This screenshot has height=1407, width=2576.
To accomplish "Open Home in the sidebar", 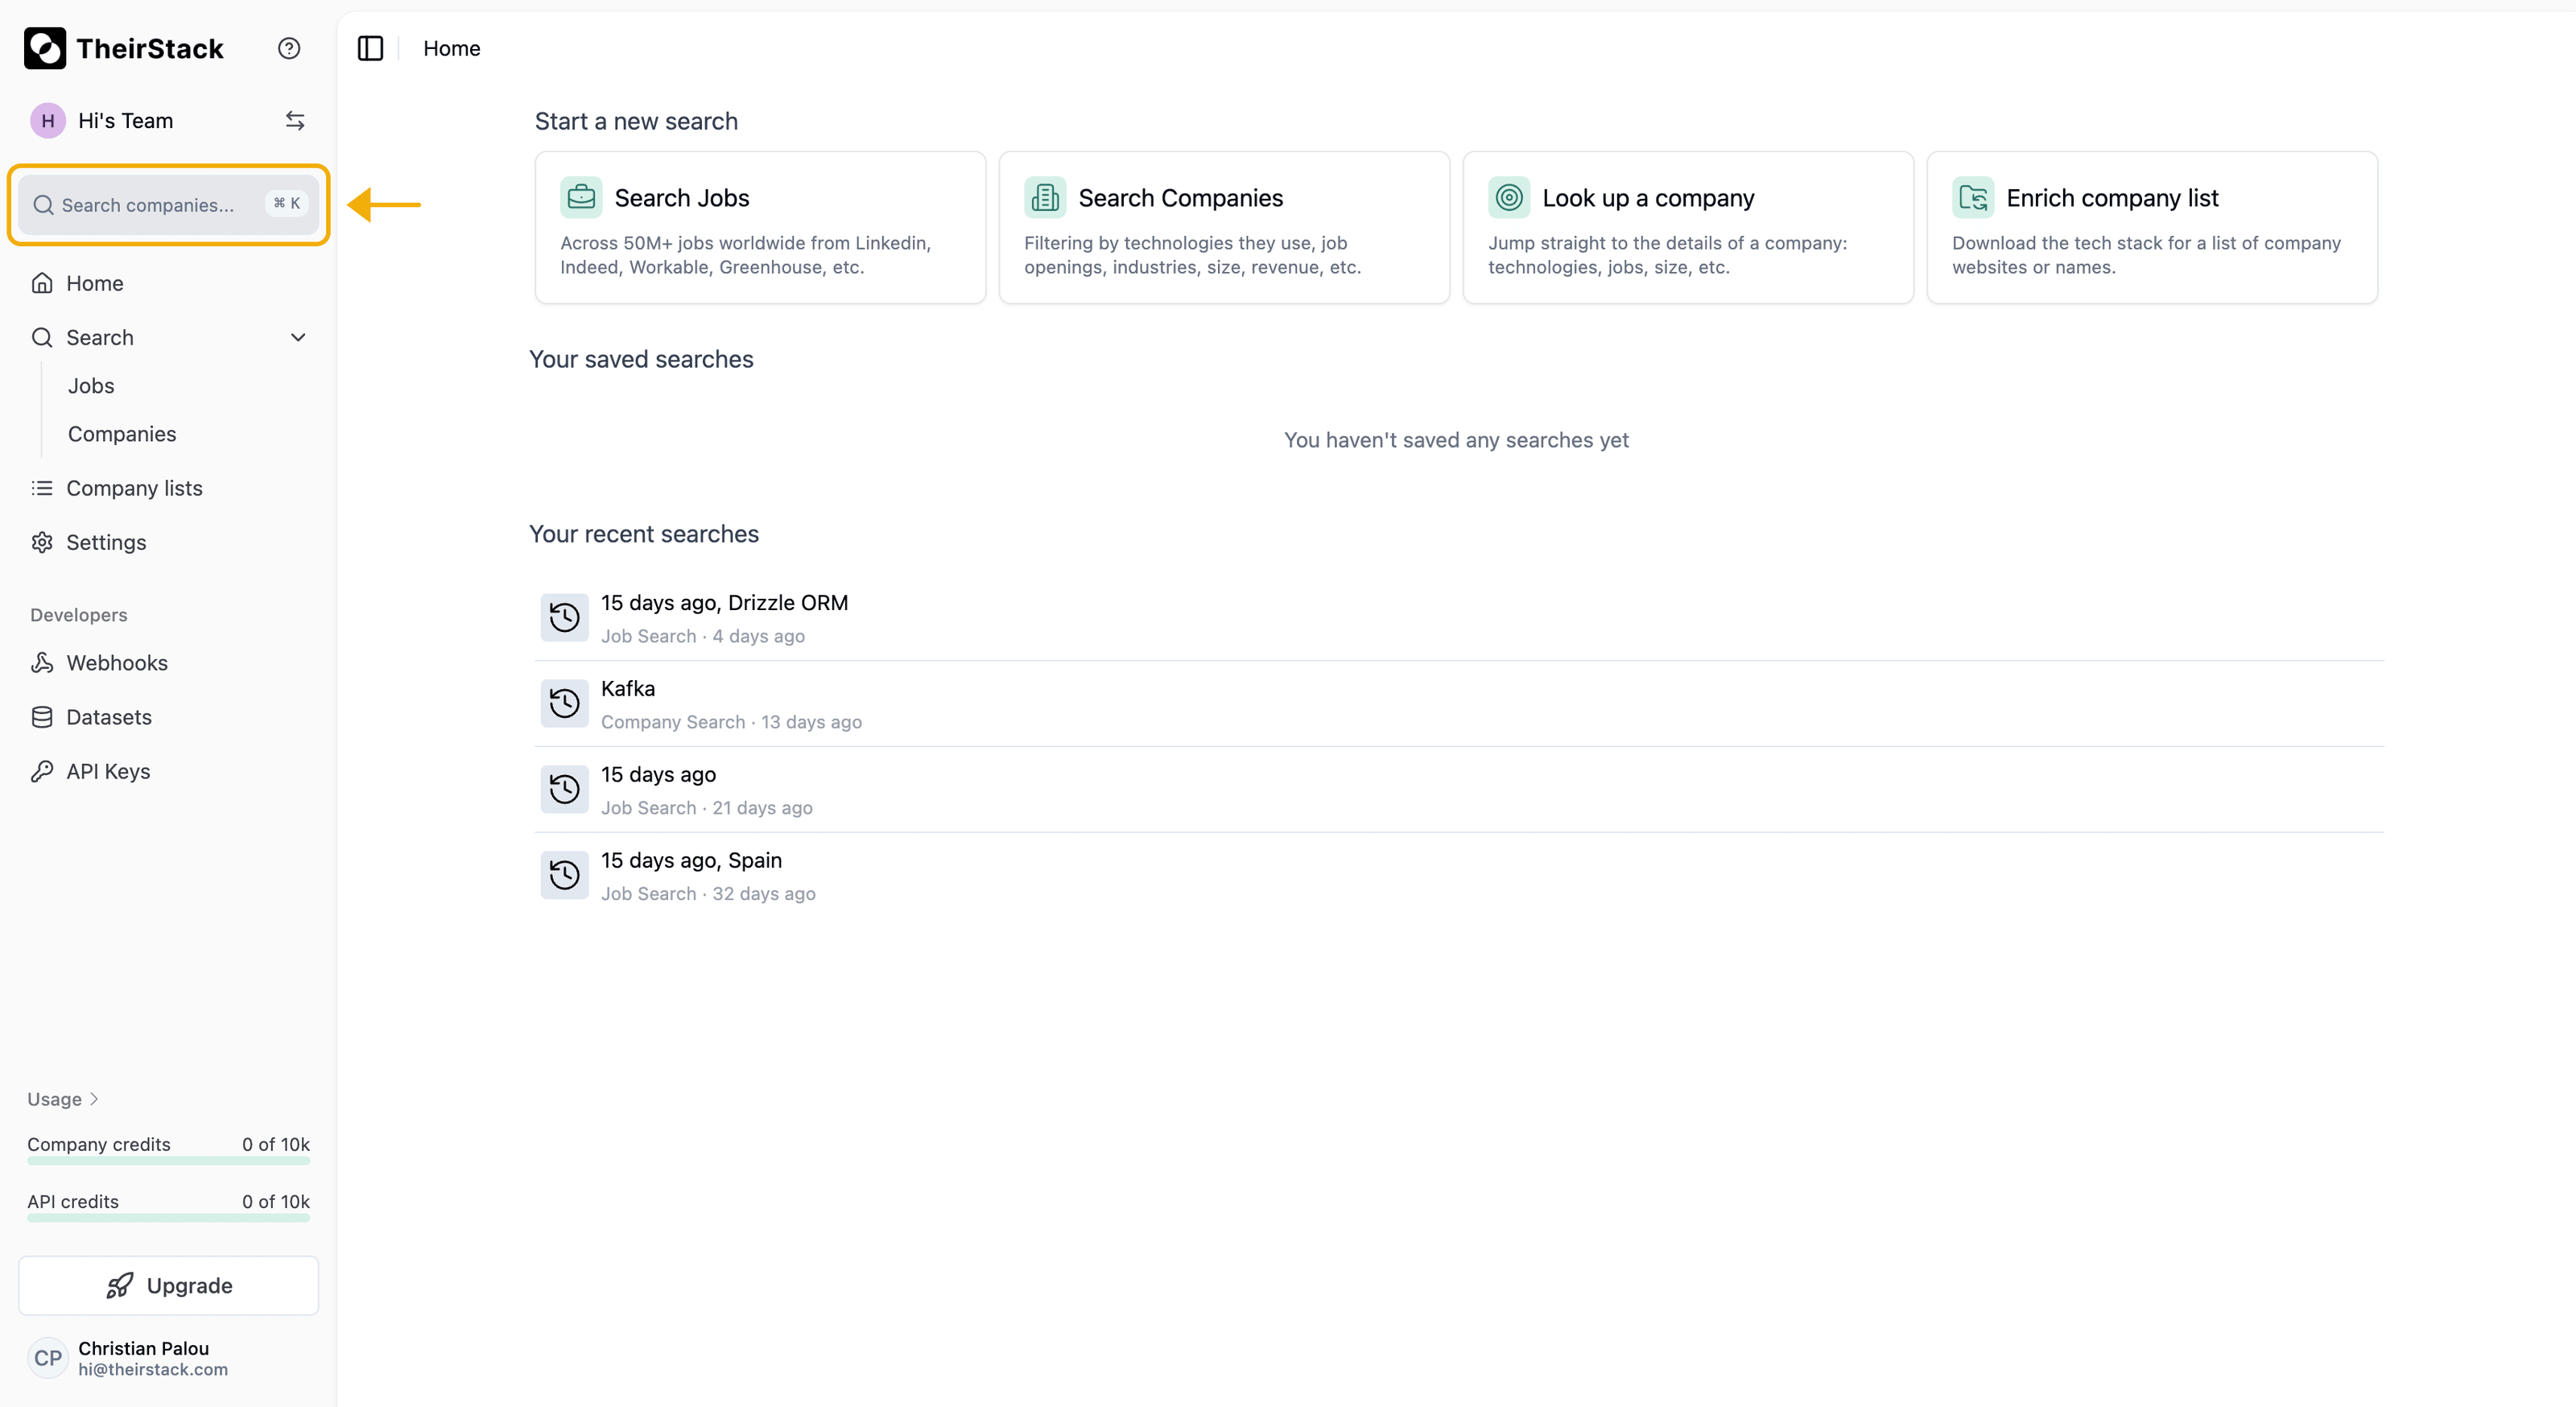I will [x=94, y=283].
